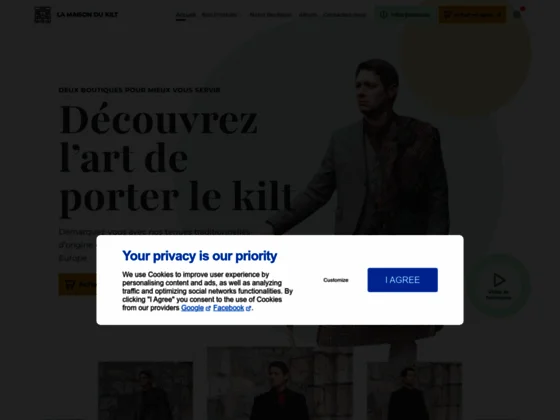This screenshot has width=560, height=420.
Task: Play the video via the circular play icon
Action: click(x=499, y=280)
